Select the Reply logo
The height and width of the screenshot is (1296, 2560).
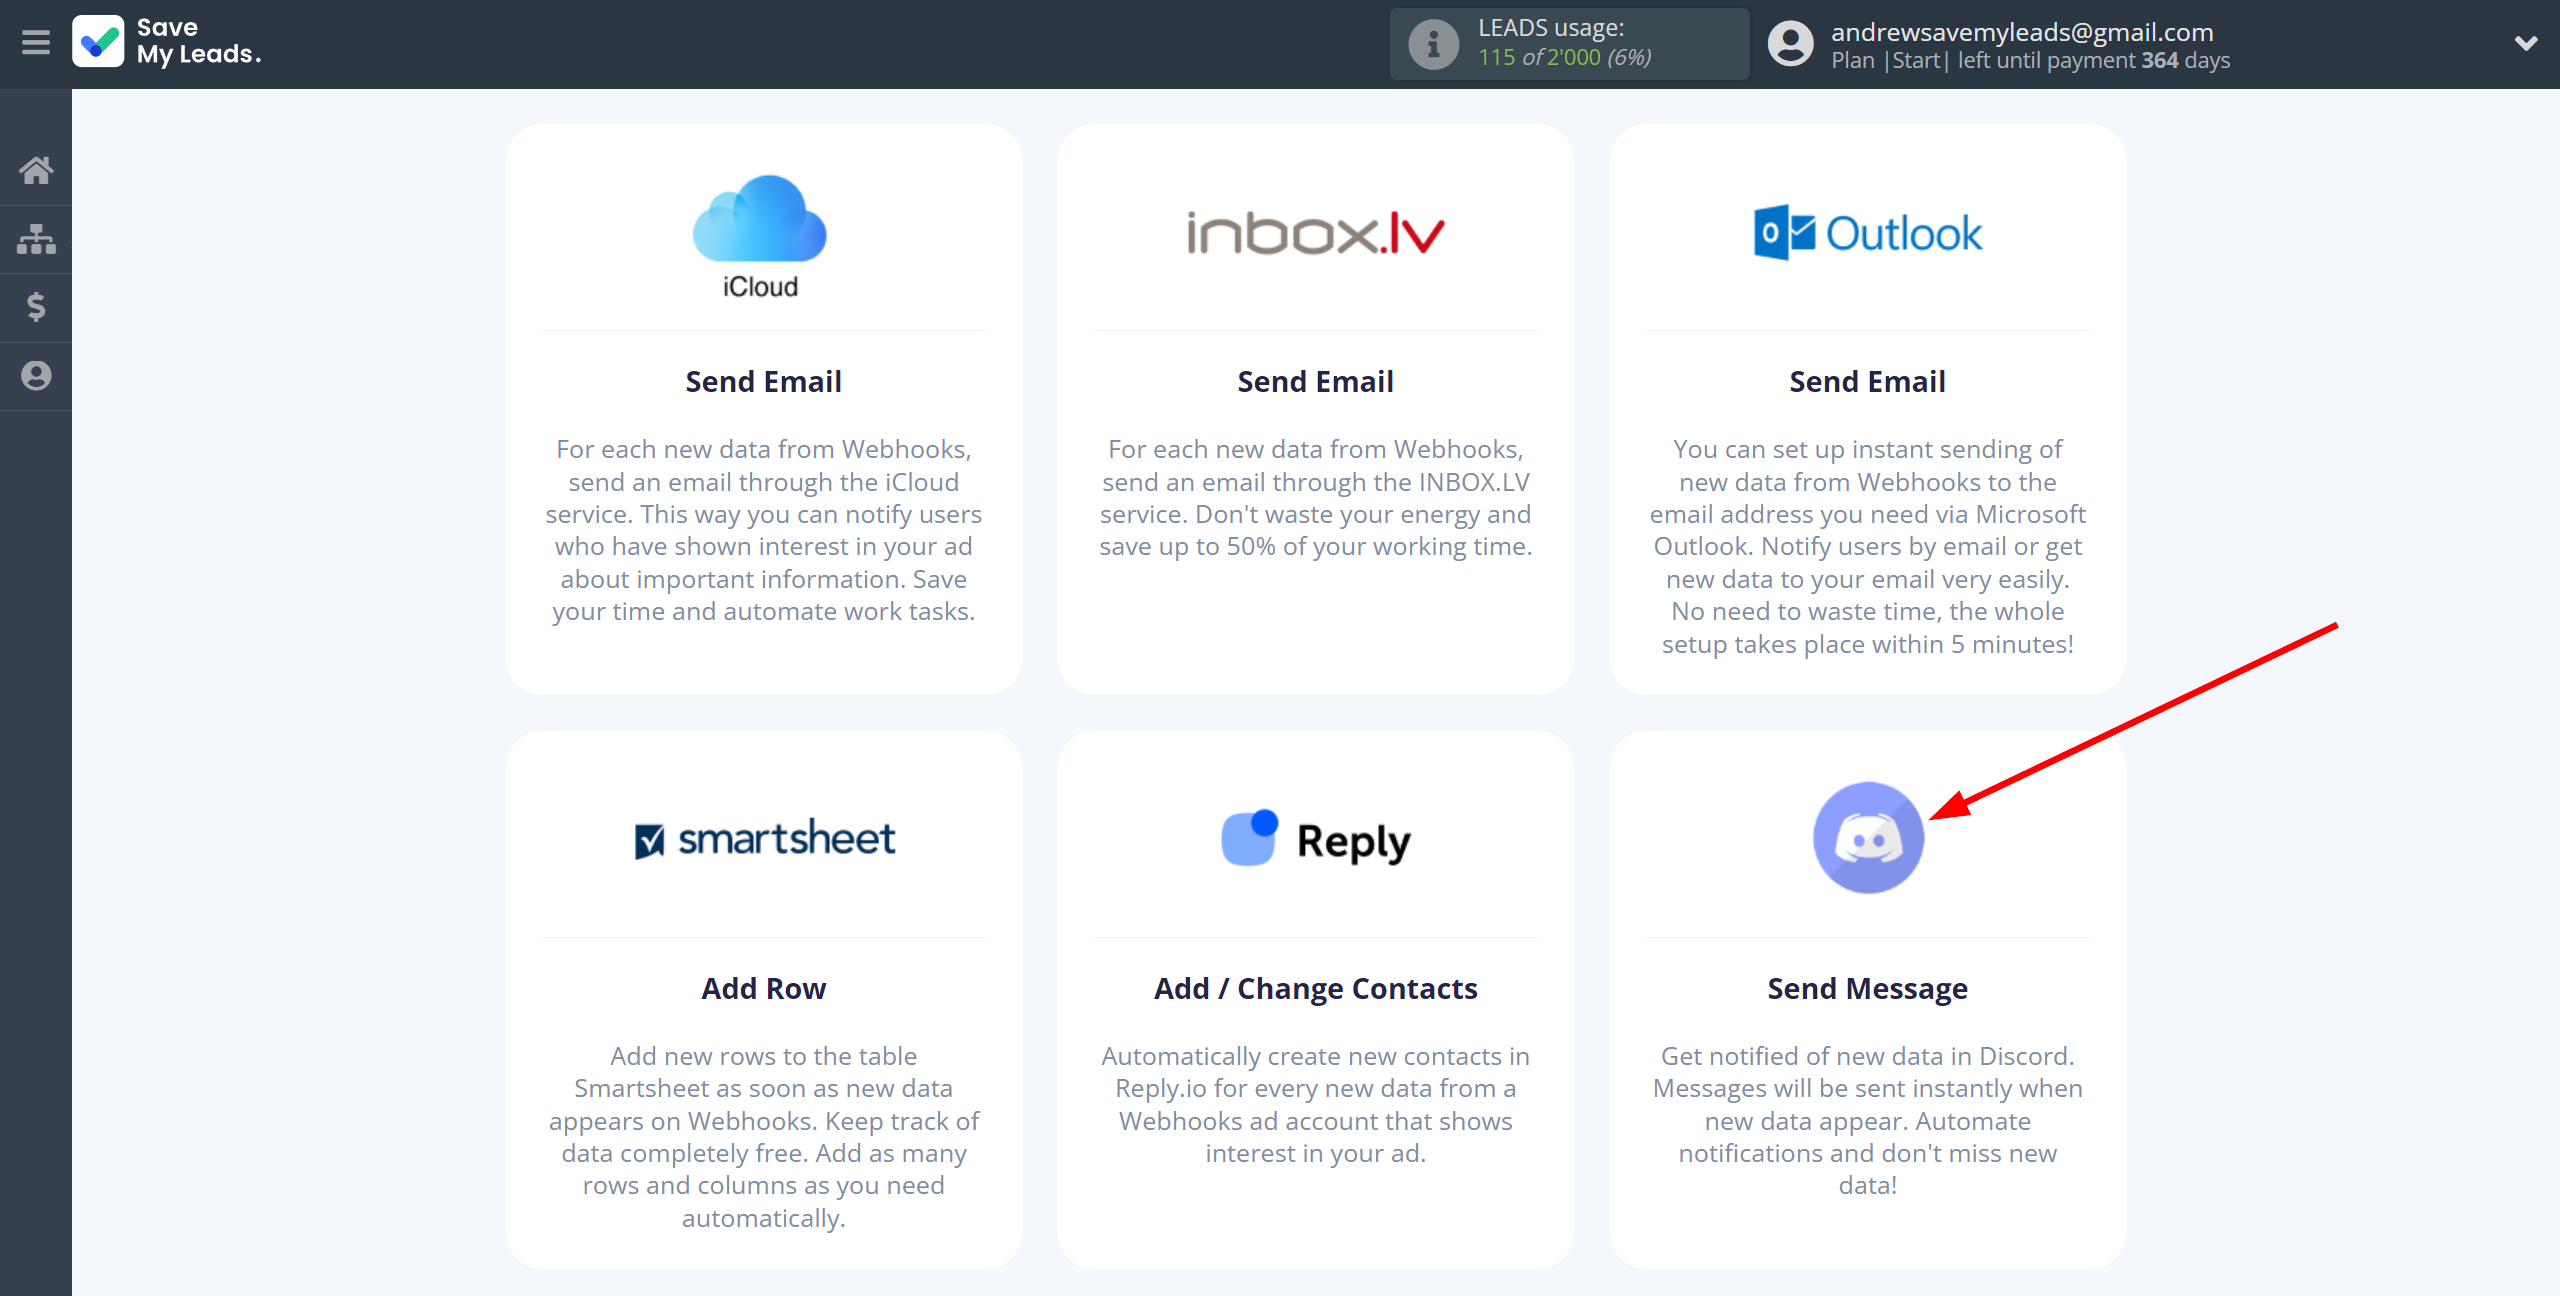(x=1315, y=839)
